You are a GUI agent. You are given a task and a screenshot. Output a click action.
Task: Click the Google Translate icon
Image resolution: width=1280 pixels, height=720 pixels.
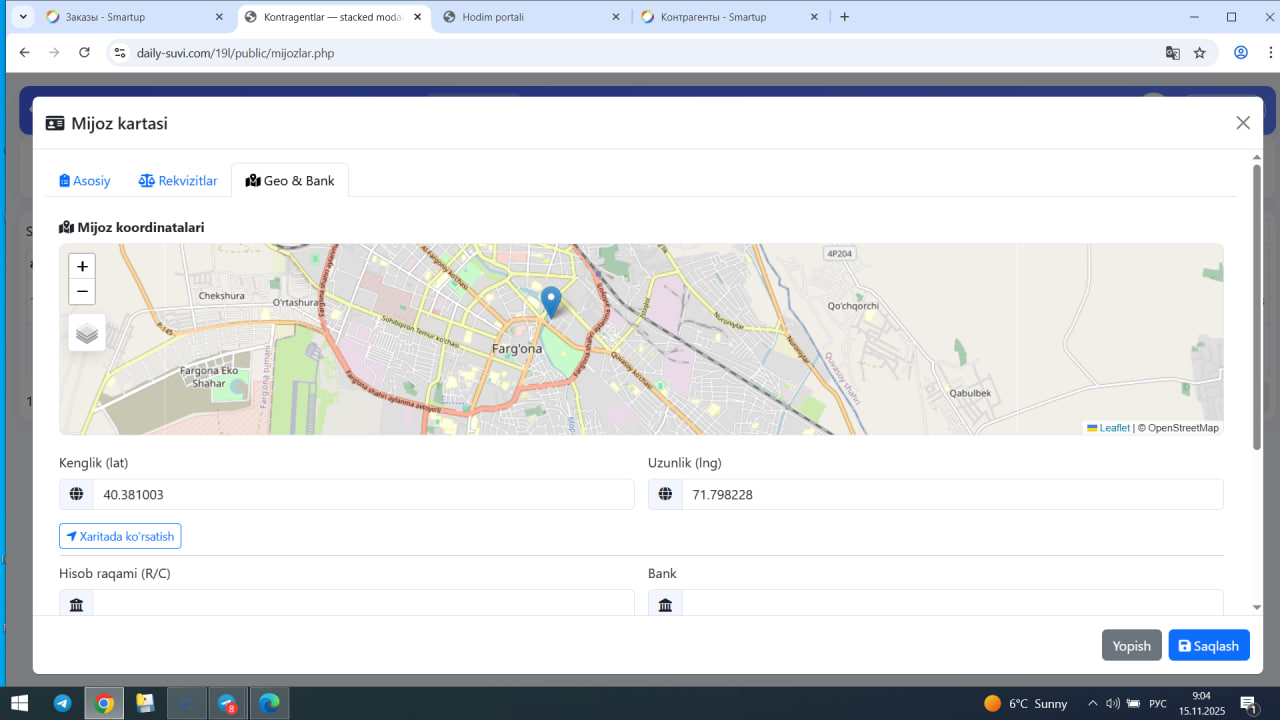click(1173, 53)
